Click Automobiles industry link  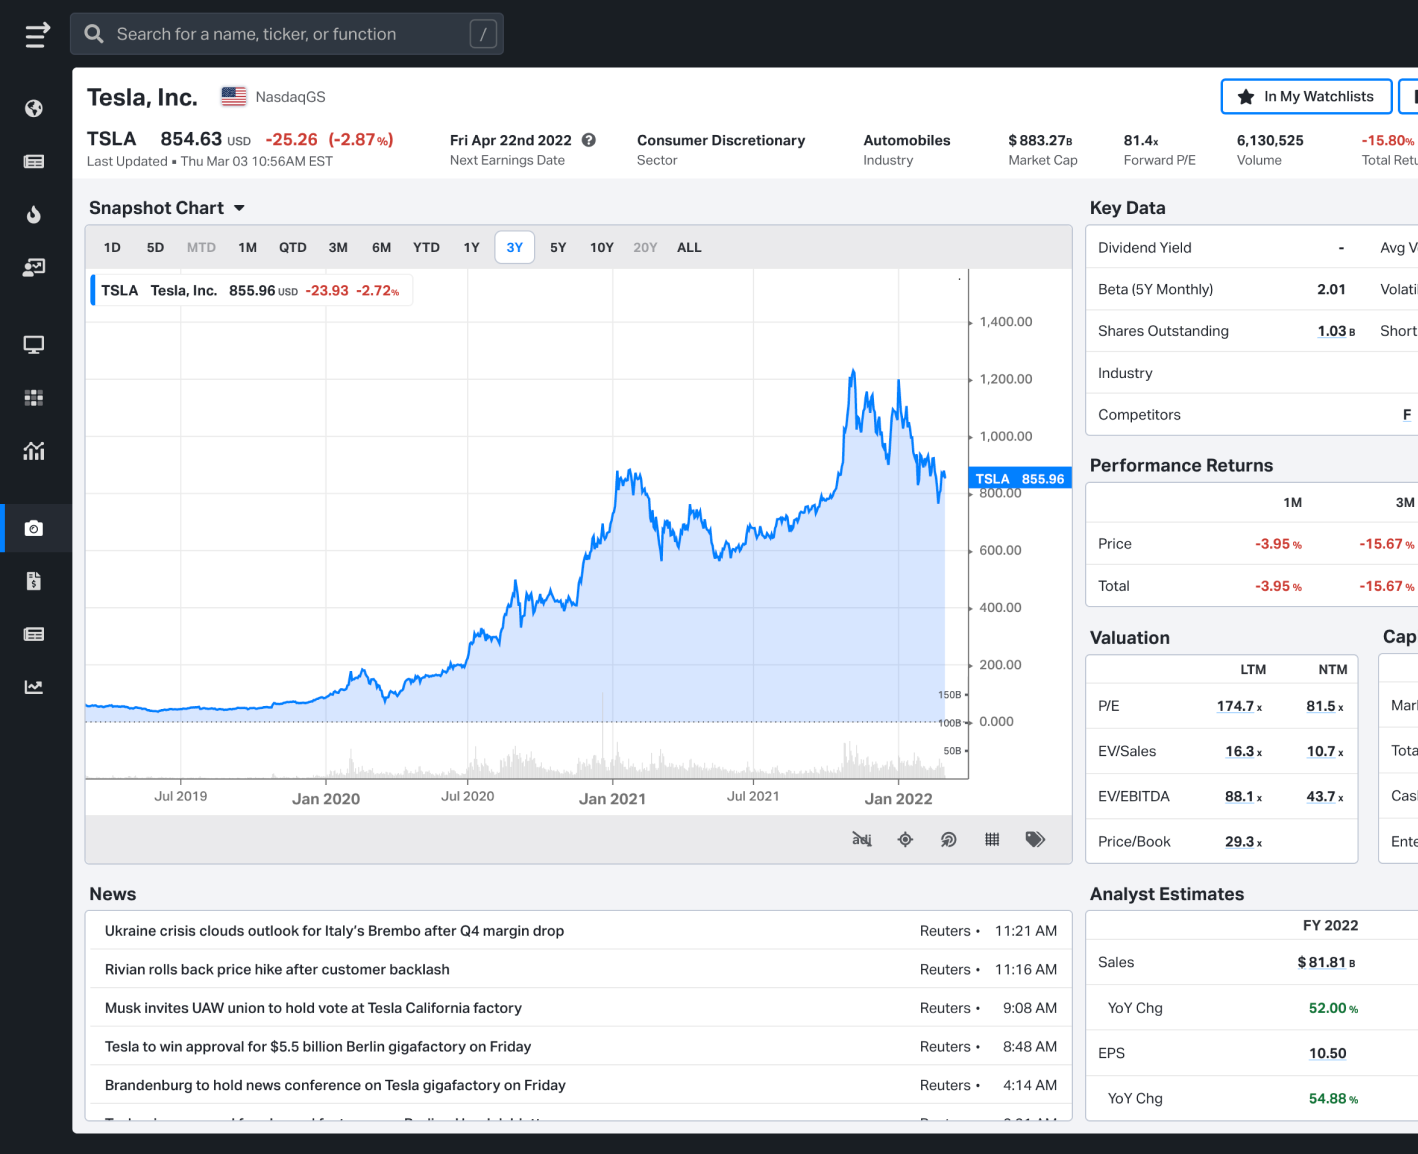coord(907,140)
